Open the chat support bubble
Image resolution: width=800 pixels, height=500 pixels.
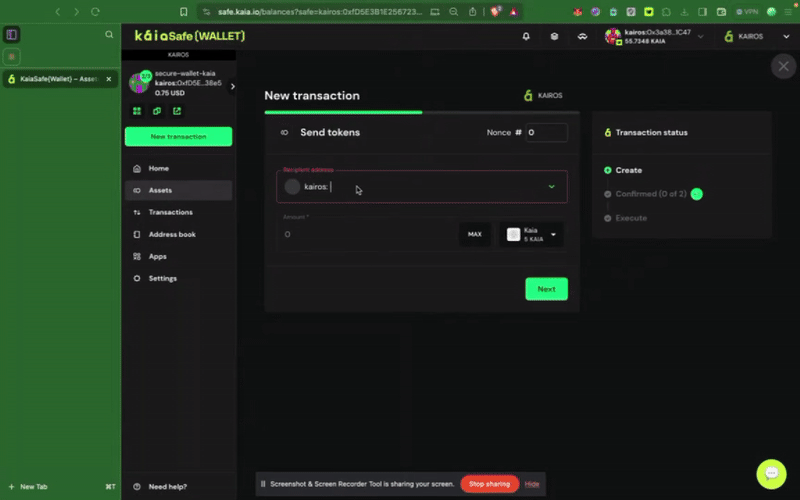(771, 473)
